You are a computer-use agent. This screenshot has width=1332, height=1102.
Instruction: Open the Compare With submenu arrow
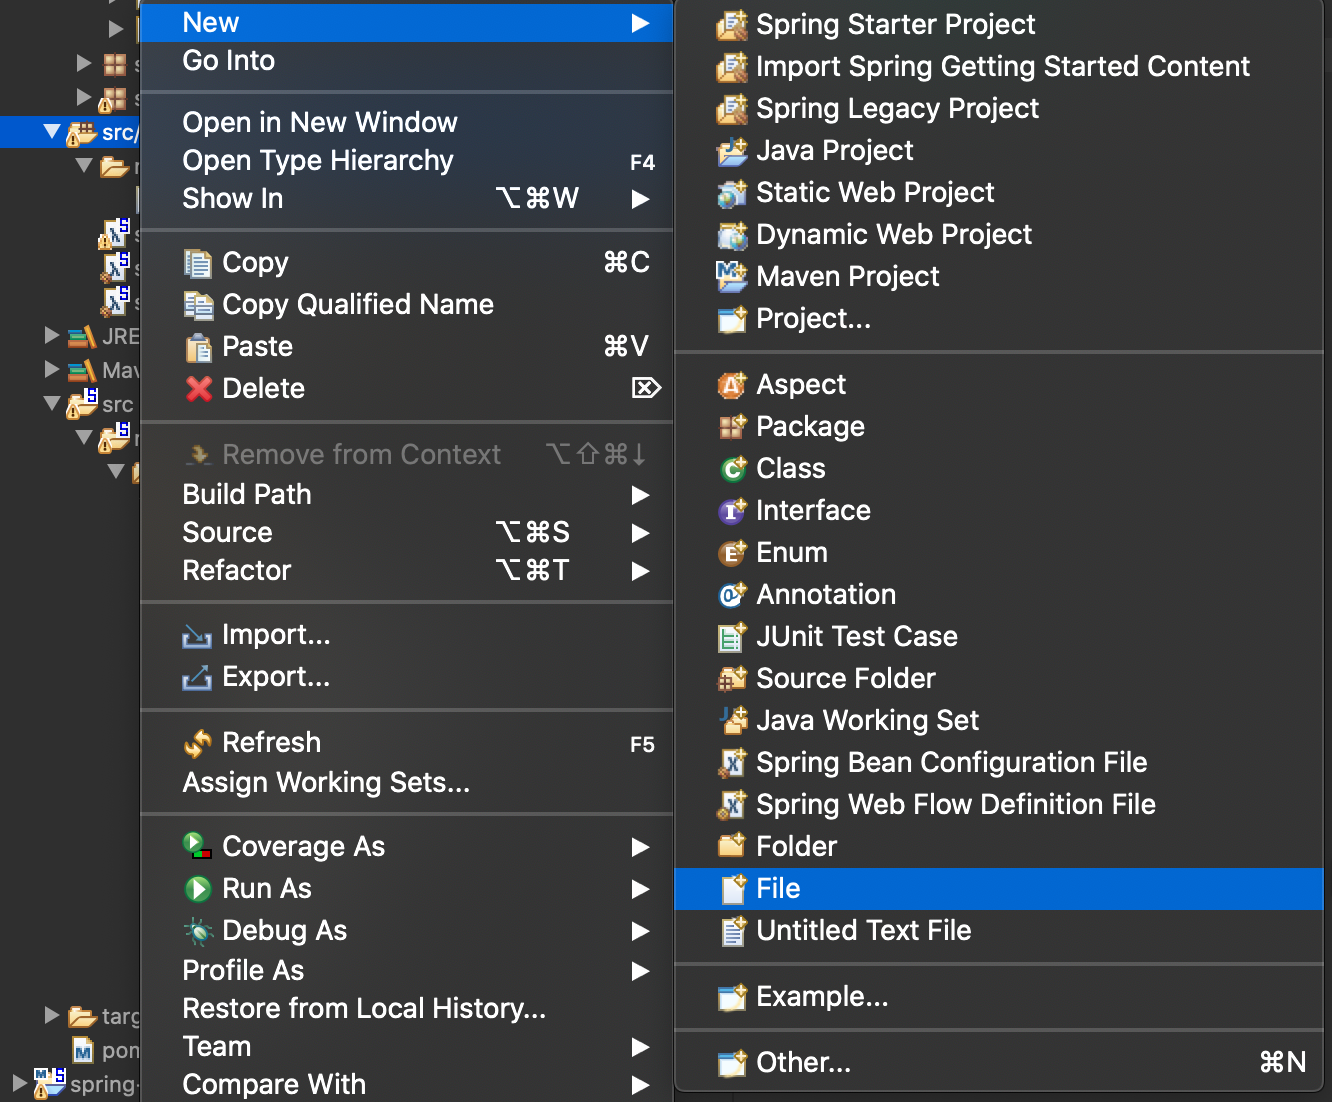[640, 1085]
